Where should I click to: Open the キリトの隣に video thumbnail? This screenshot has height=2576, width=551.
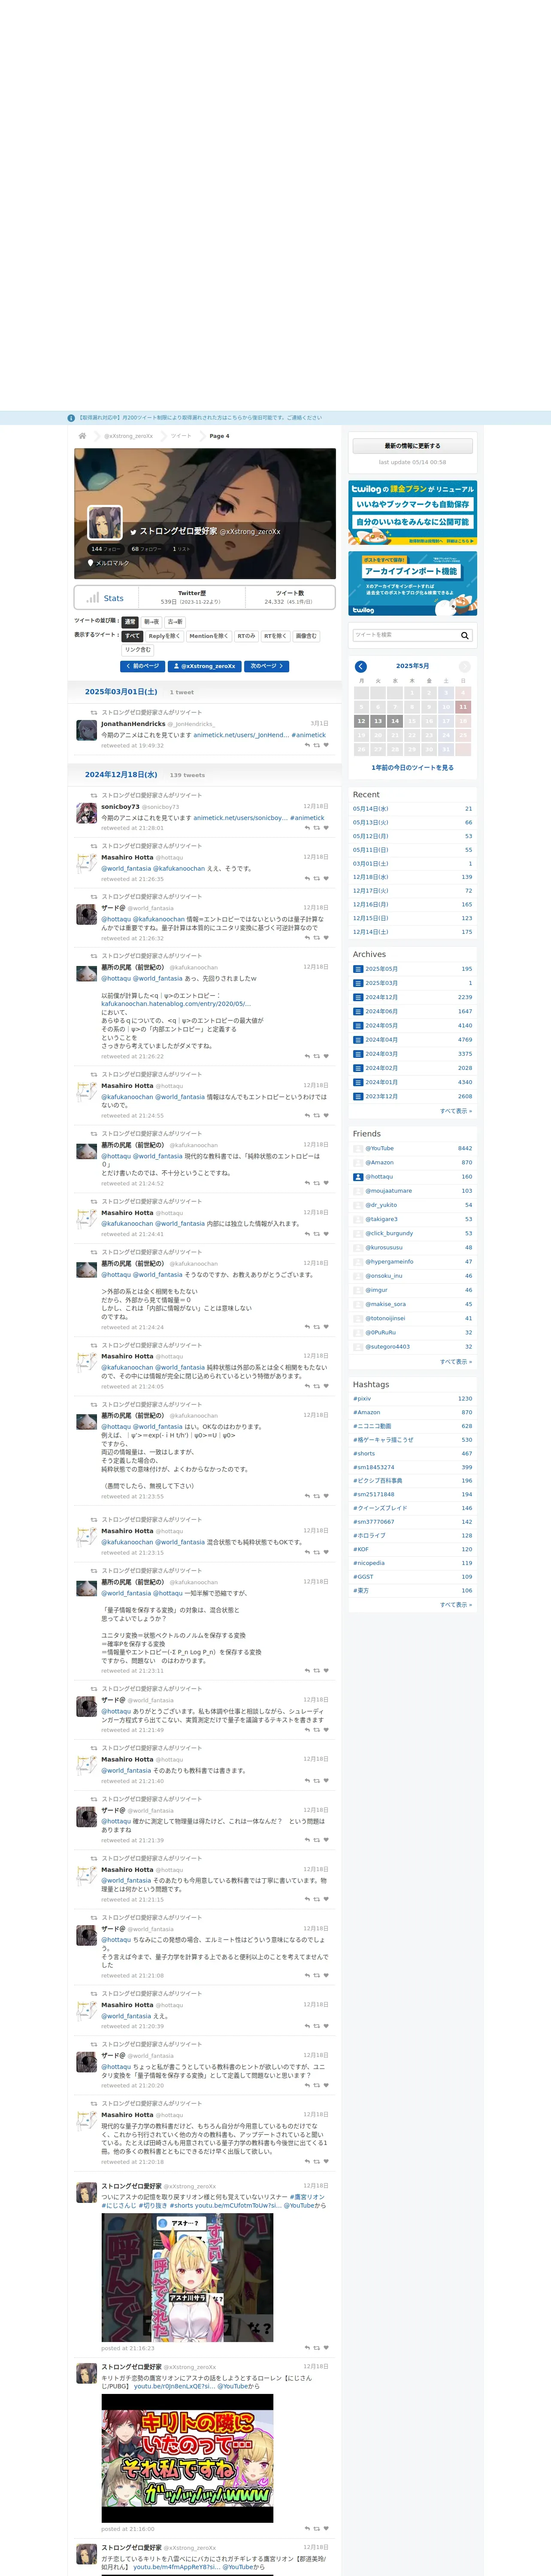click(187, 2458)
